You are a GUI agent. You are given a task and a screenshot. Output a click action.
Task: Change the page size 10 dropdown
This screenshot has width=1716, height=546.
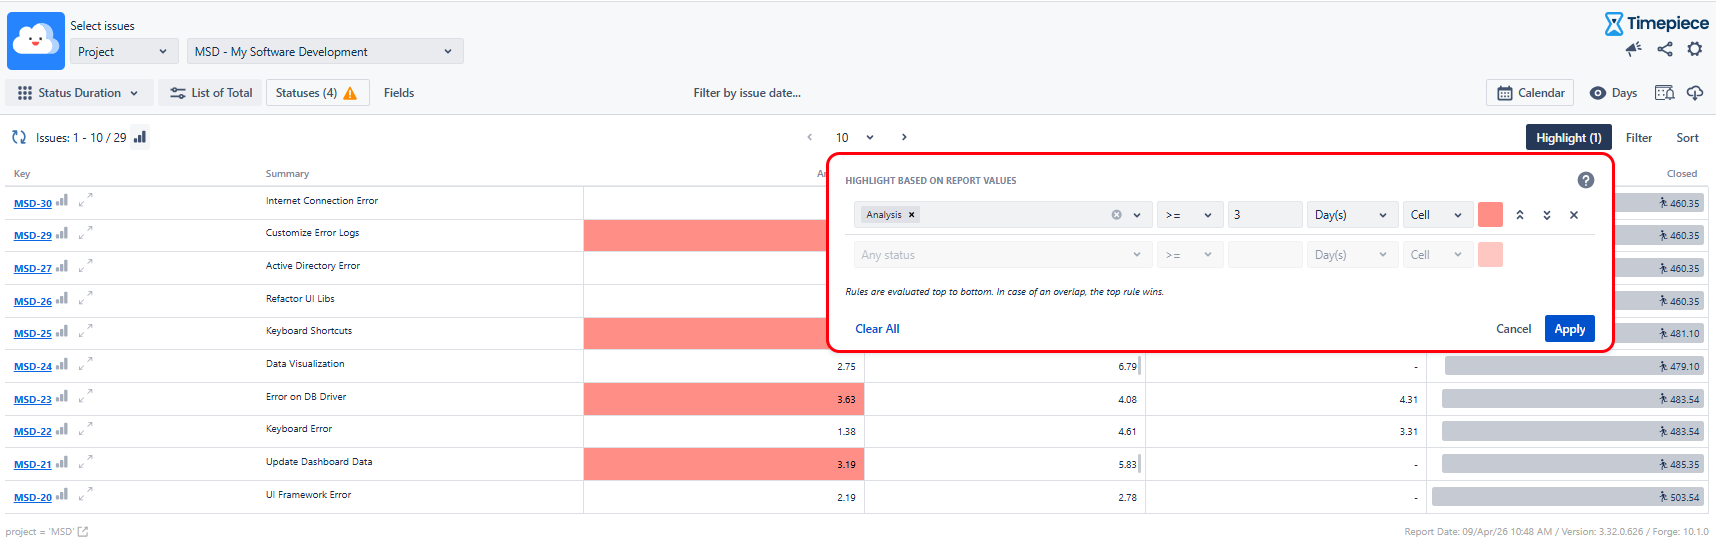click(855, 137)
